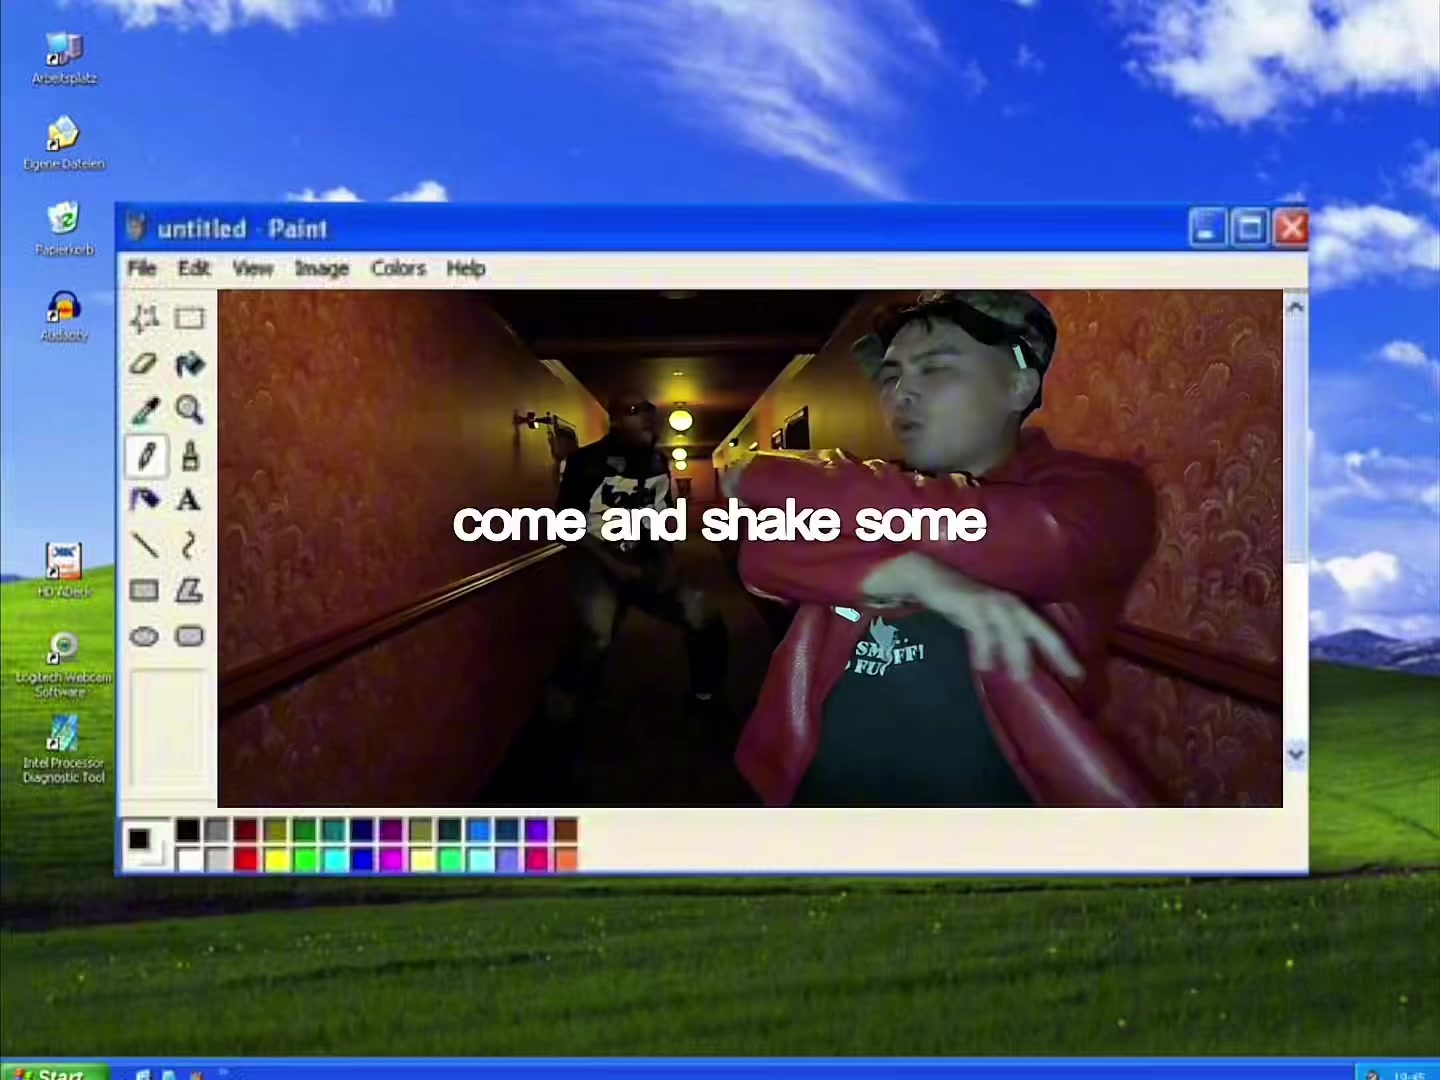Pick the navy blue palette color
Screen dimensions: 1440x1080
363,830
